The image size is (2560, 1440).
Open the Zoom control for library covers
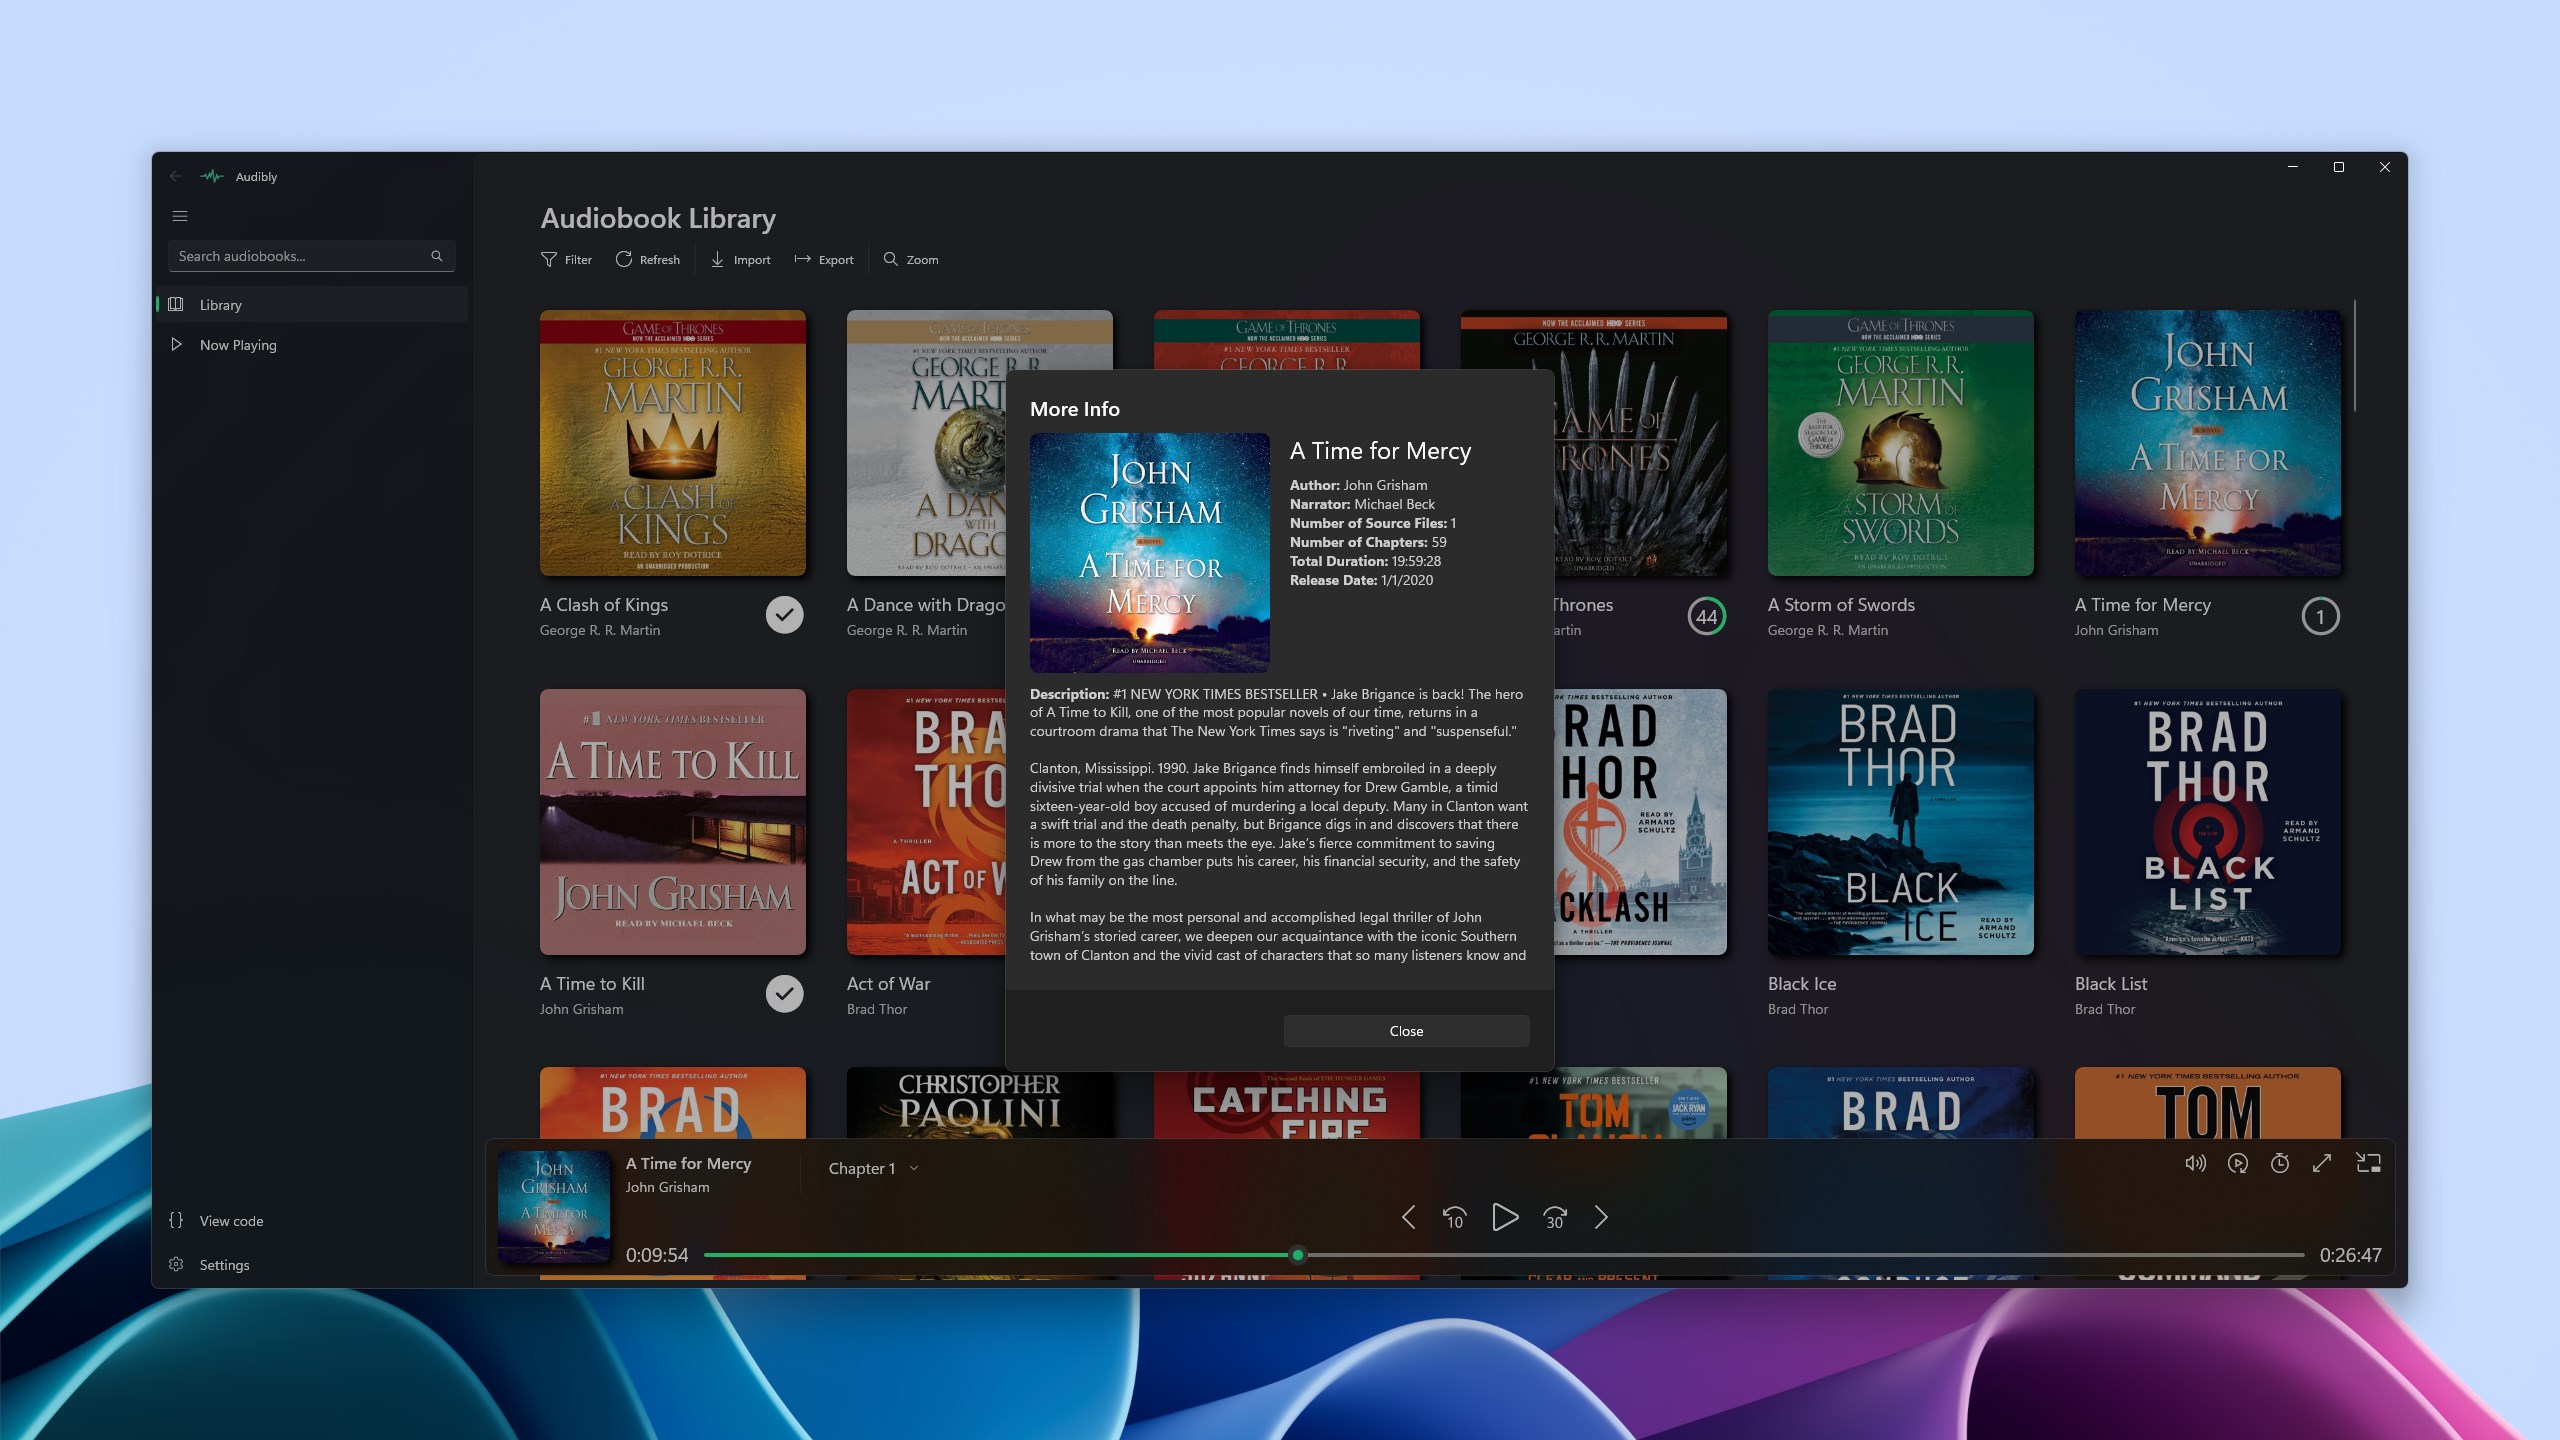(x=910, y=259)
